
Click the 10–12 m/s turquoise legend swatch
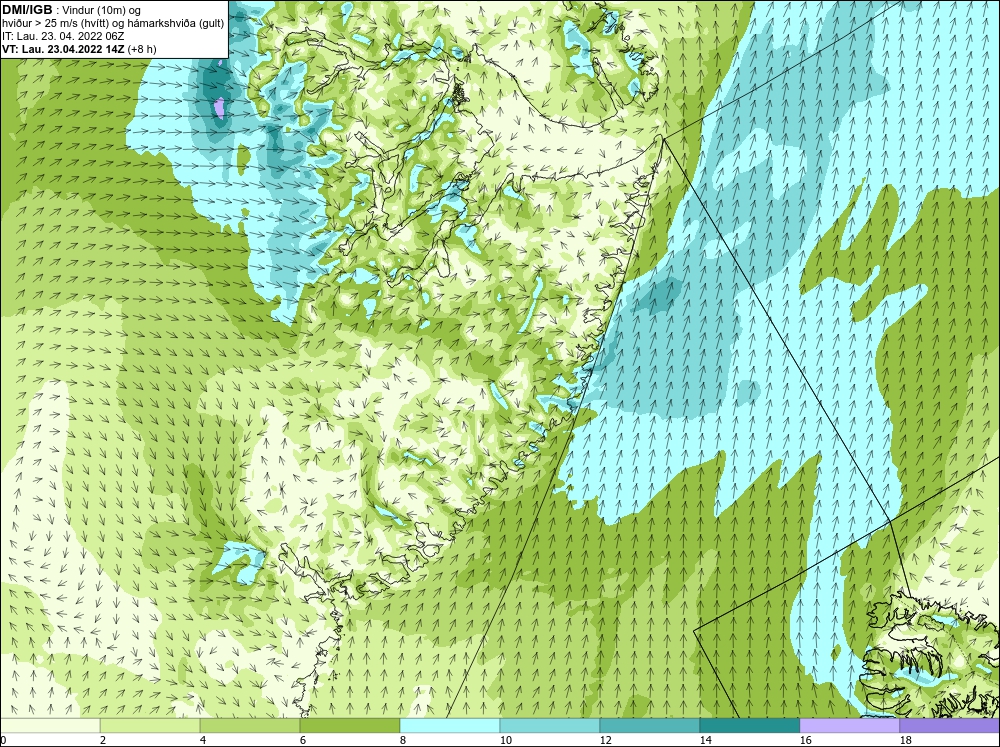[550, 726]
